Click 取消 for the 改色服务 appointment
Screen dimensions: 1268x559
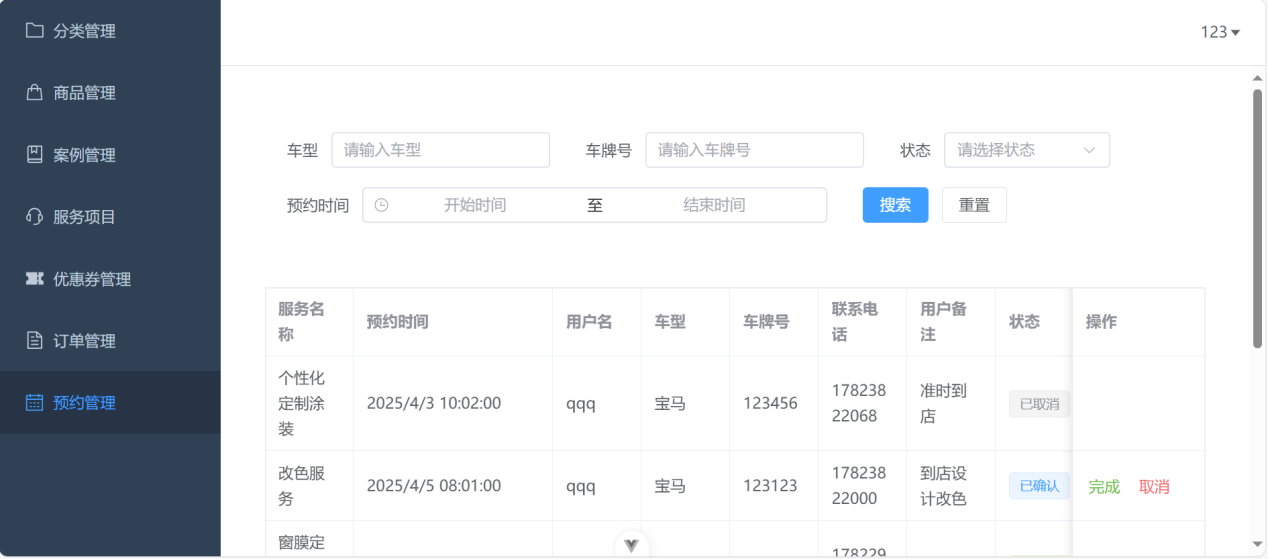click(x=1154, y=487)
